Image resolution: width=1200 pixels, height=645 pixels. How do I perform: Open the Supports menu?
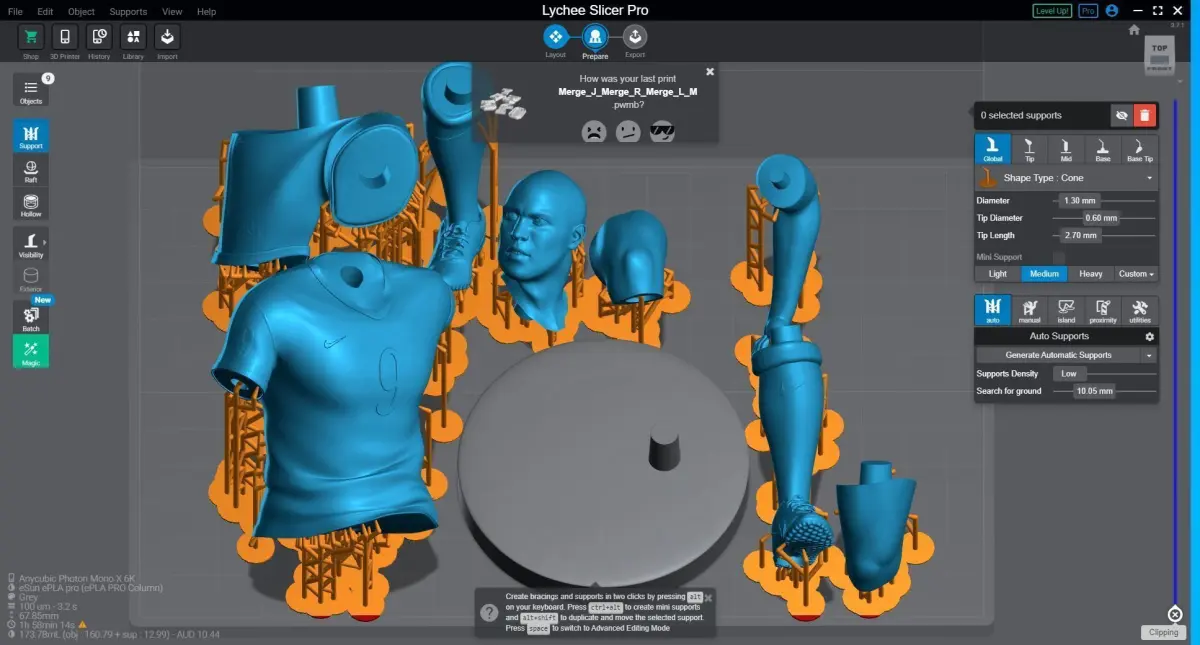128,11
